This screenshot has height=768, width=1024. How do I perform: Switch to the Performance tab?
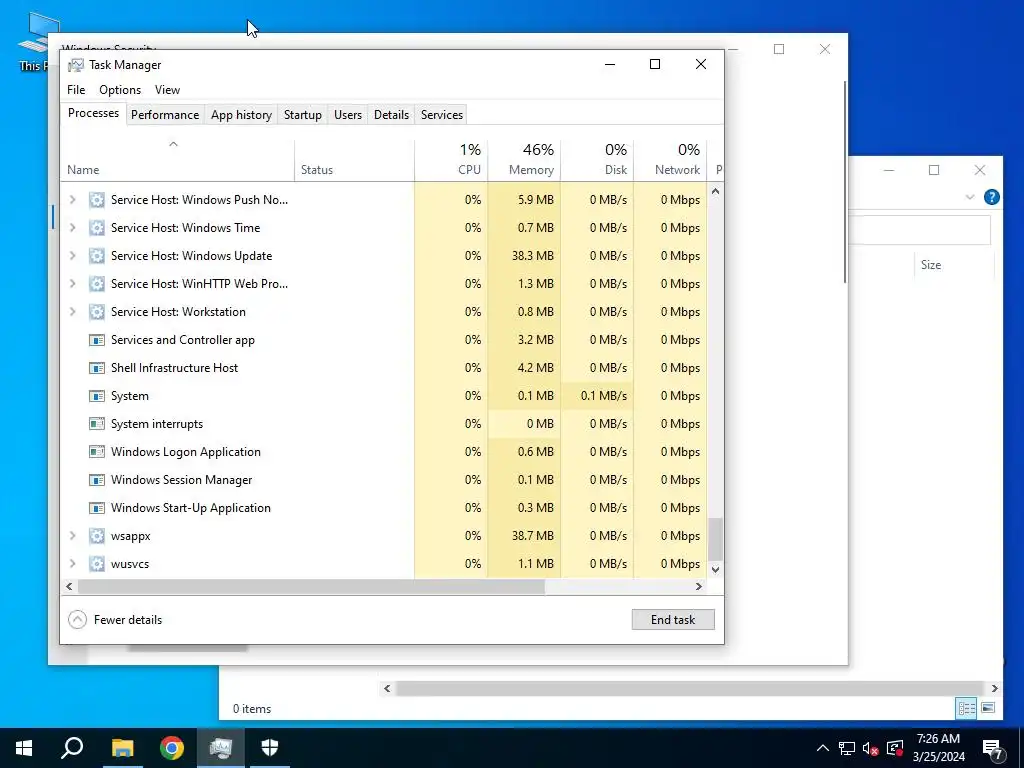click(165, 115)
